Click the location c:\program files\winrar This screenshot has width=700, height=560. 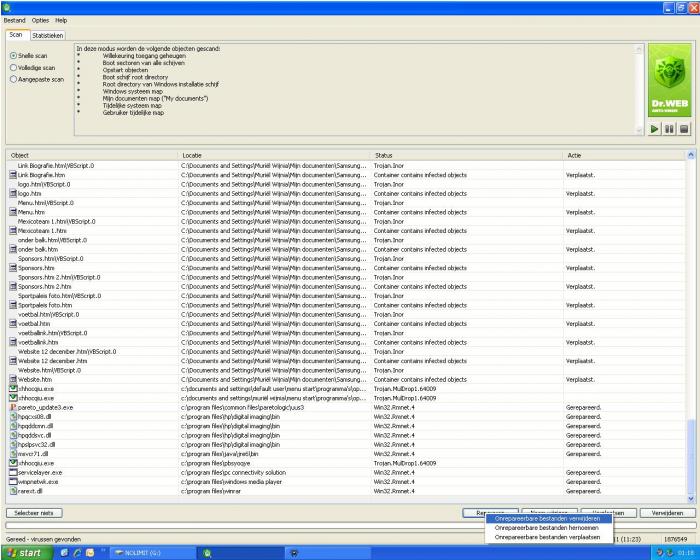[211, 491]
